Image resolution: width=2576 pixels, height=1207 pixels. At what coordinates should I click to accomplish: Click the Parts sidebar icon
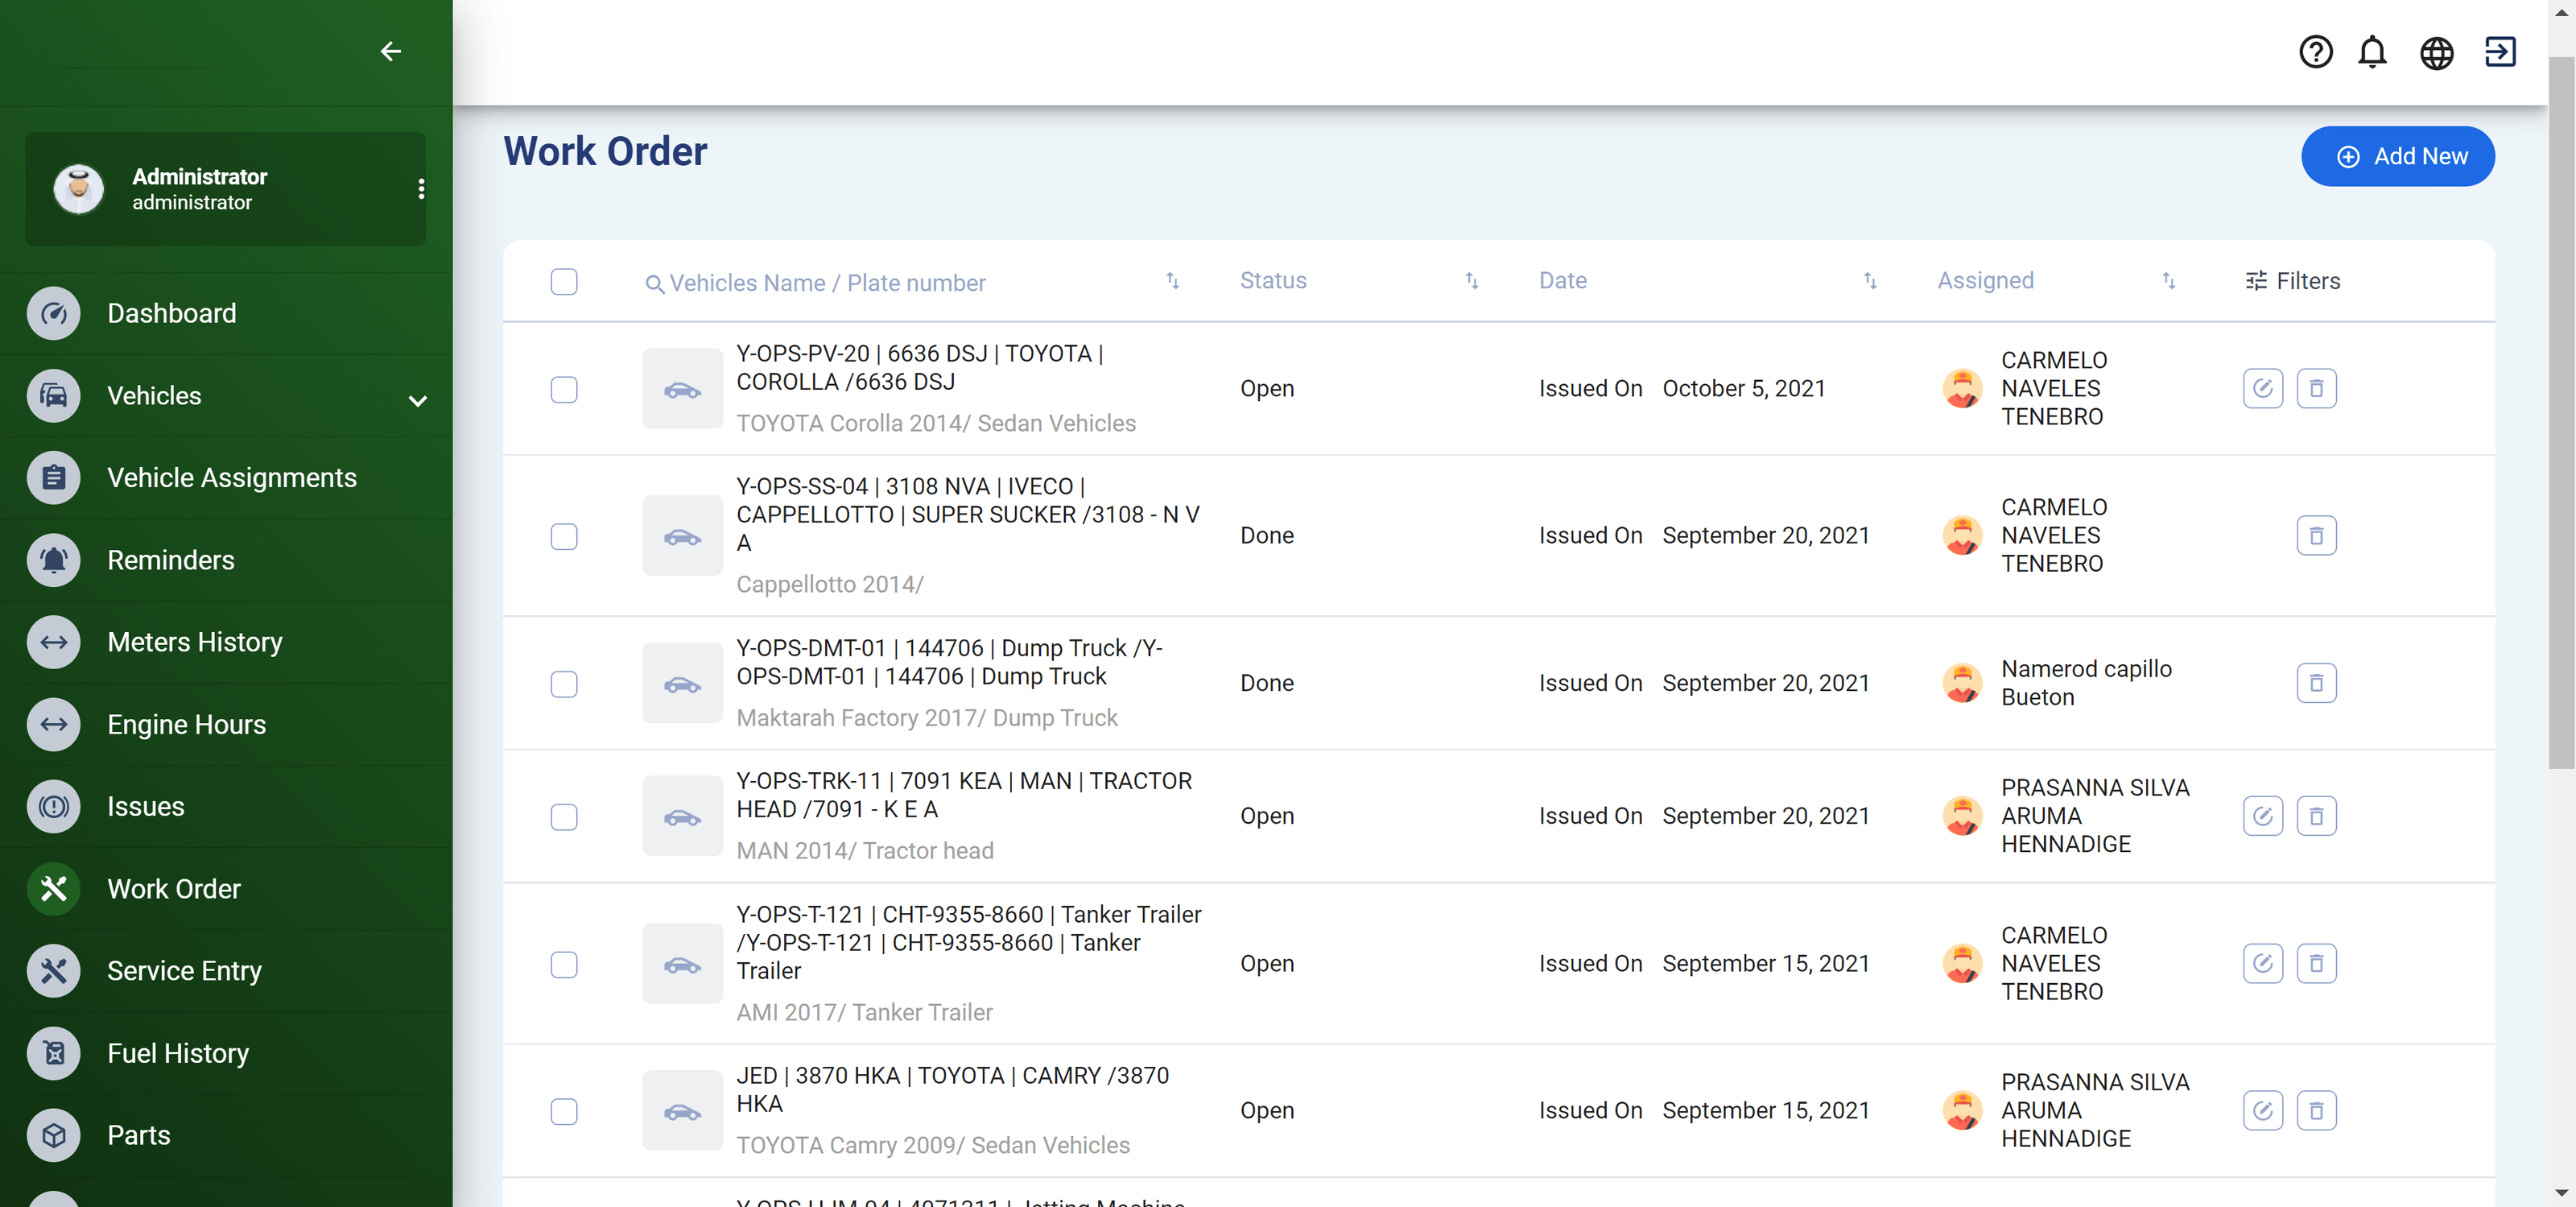click(53, 1135)
